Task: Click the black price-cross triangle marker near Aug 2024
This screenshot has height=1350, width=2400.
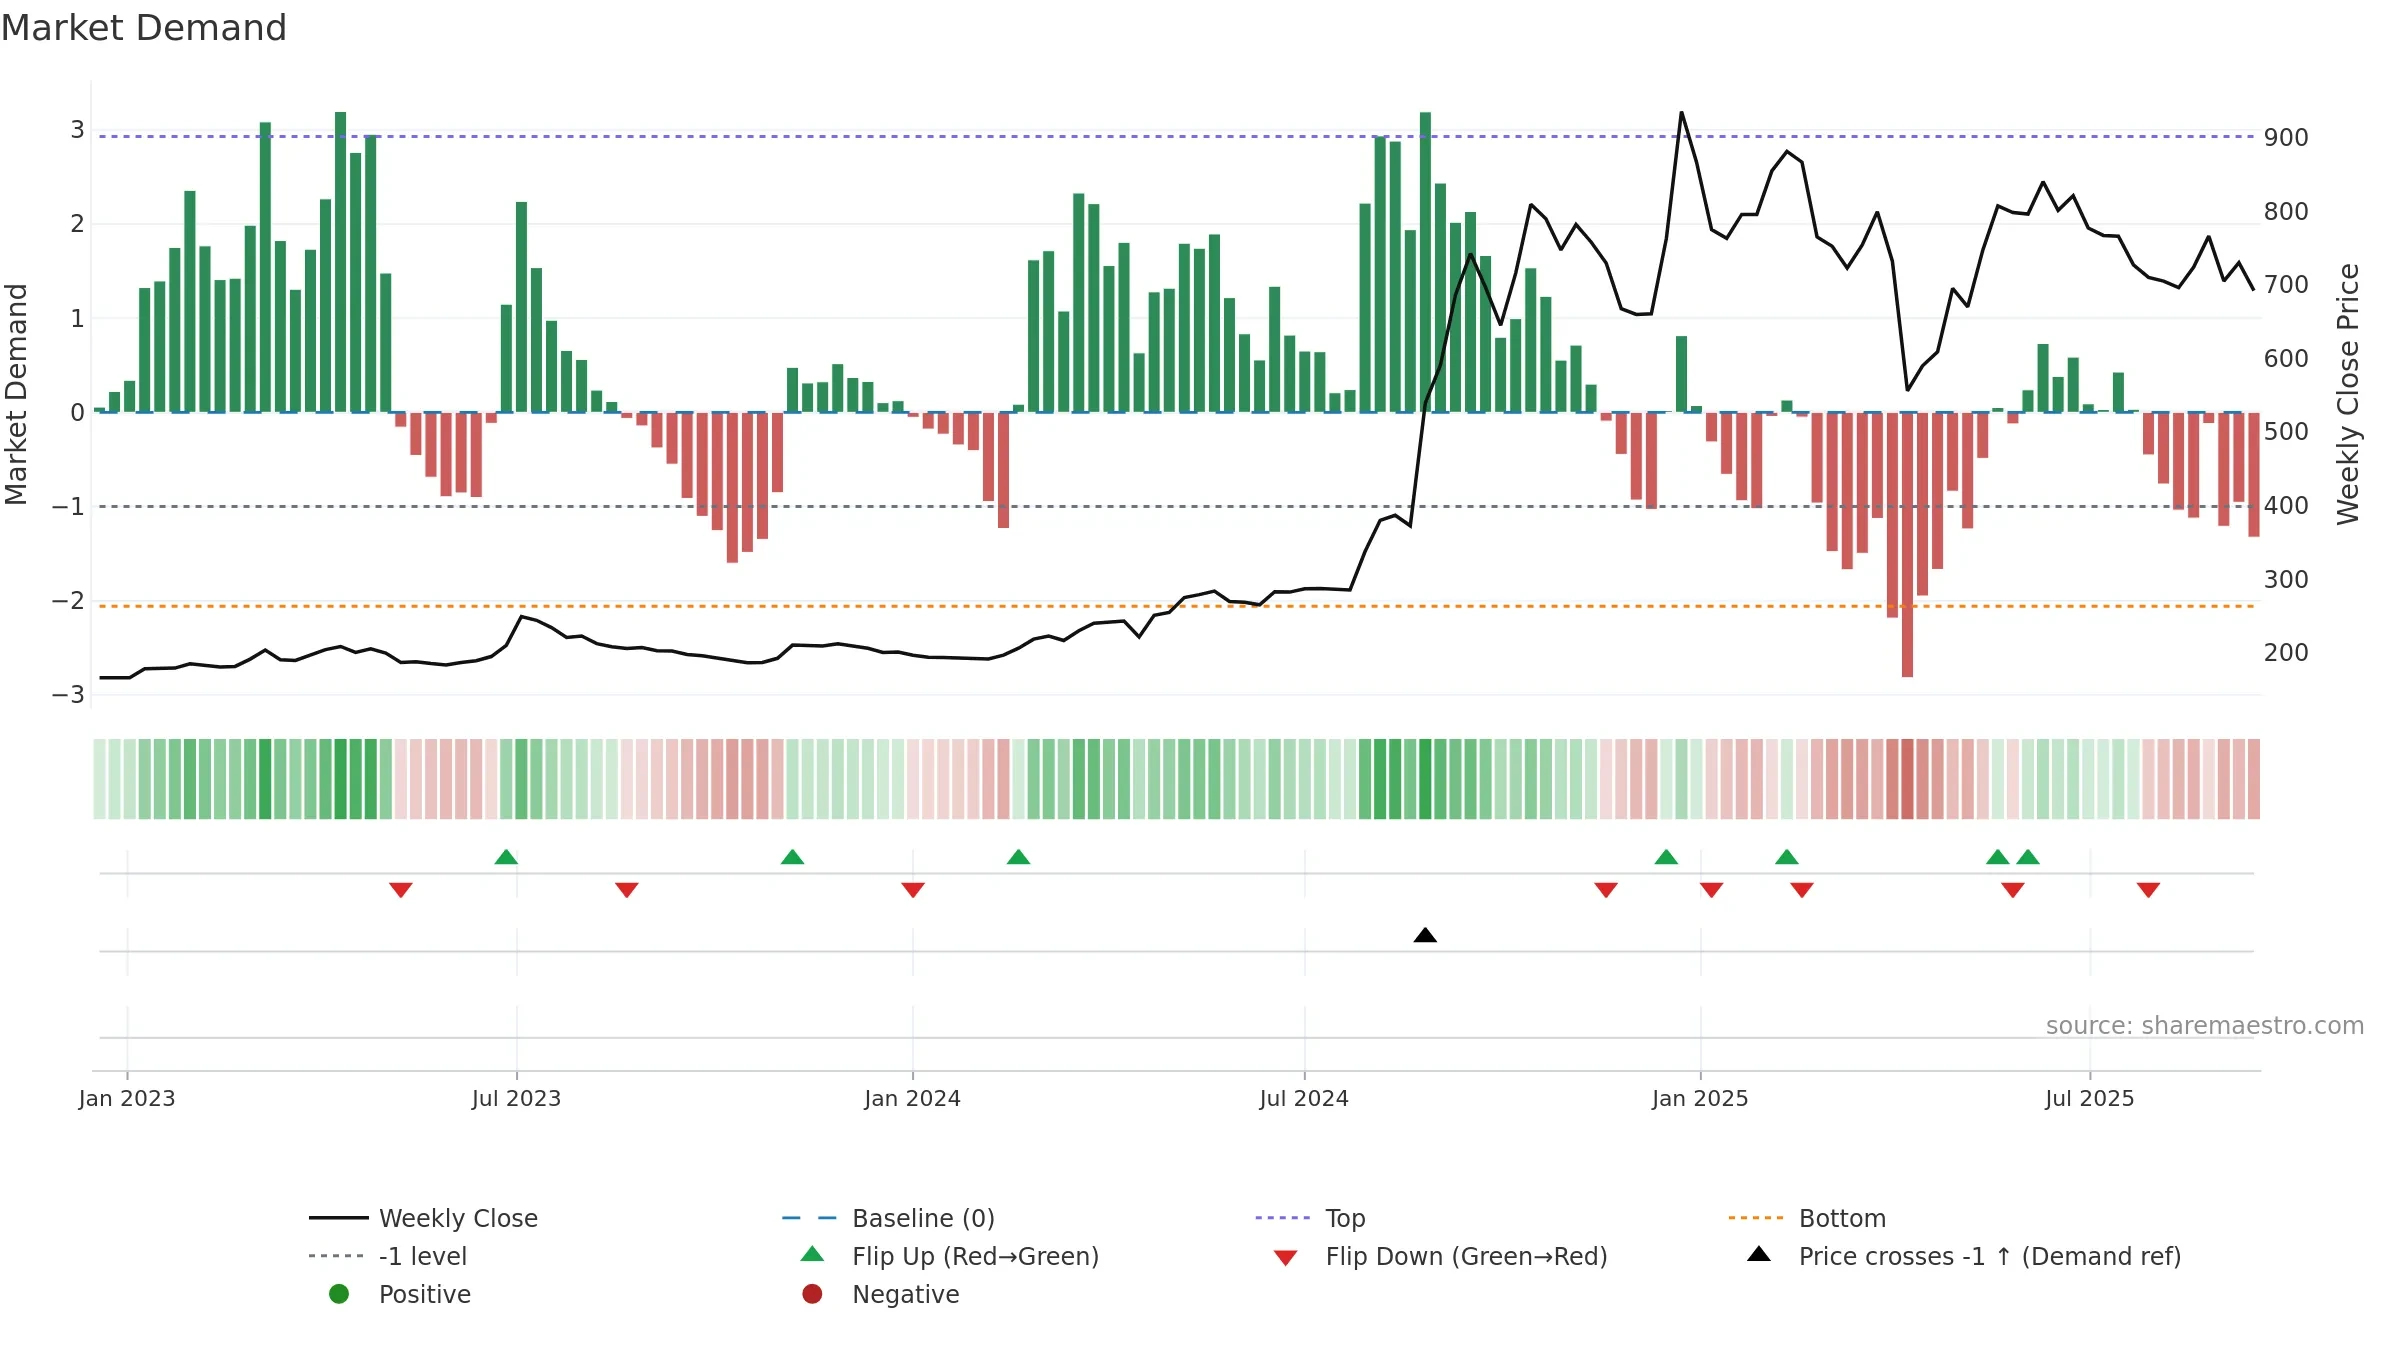Action: (1425, 935)
